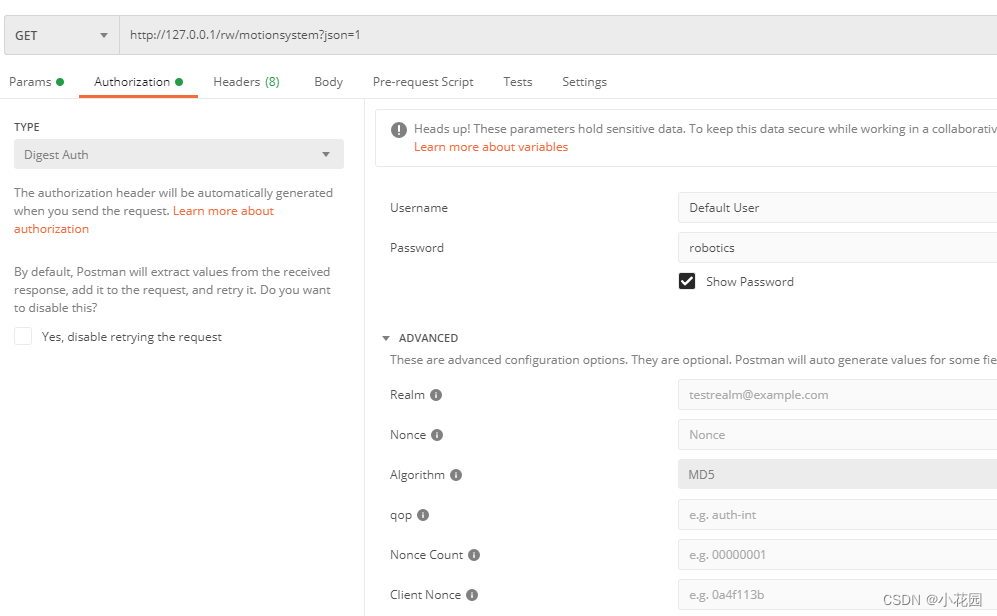
Task: Click the Client Nonce info icon
Action: click(x=472, y=595)
